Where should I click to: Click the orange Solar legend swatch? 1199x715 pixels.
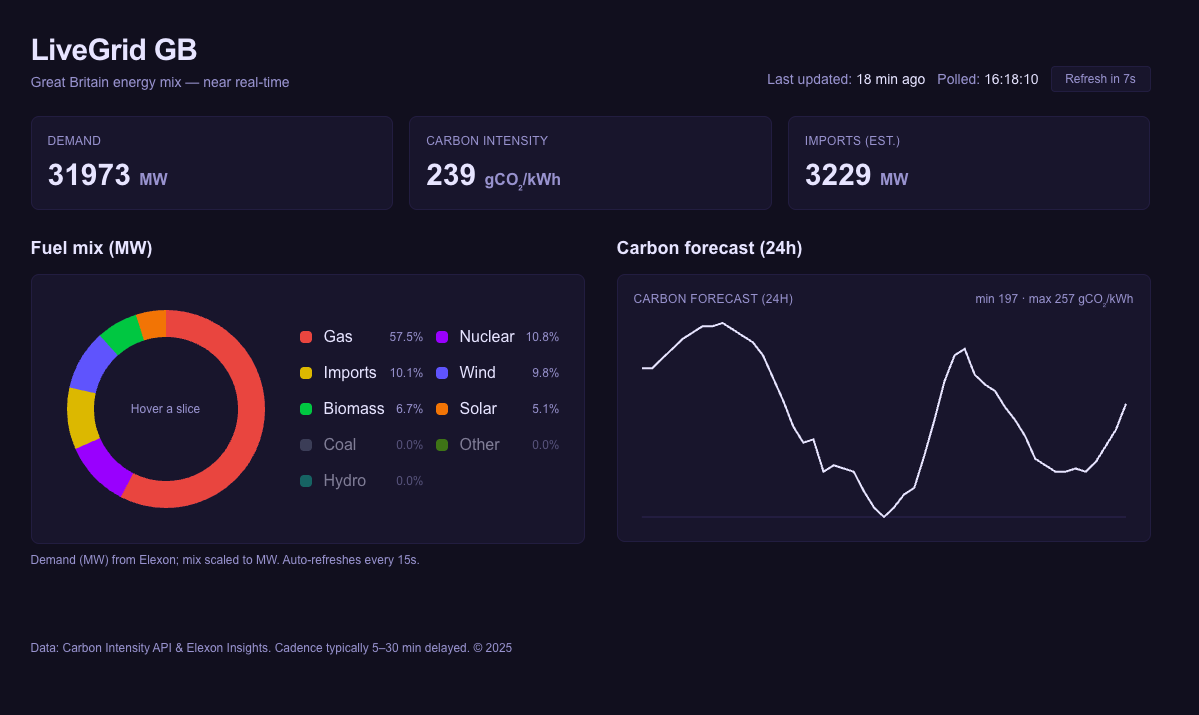(442, 409)
